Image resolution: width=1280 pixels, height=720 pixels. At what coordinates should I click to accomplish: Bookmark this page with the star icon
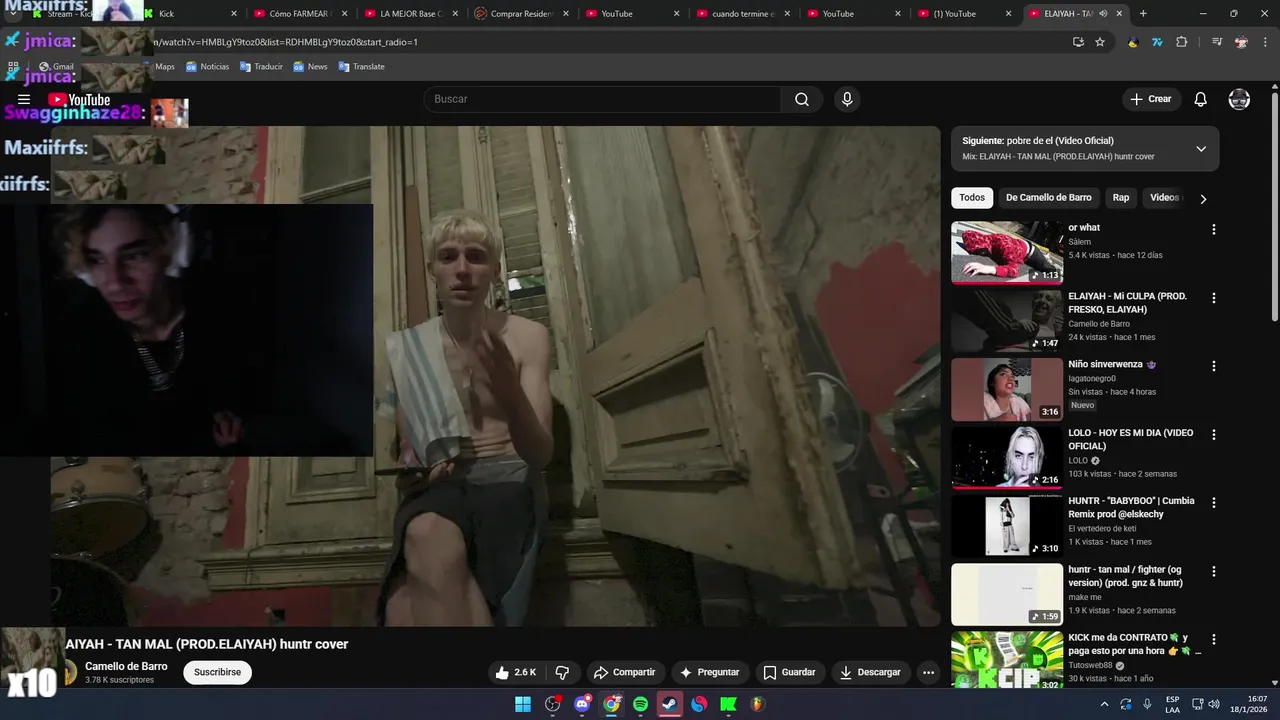1100,42
